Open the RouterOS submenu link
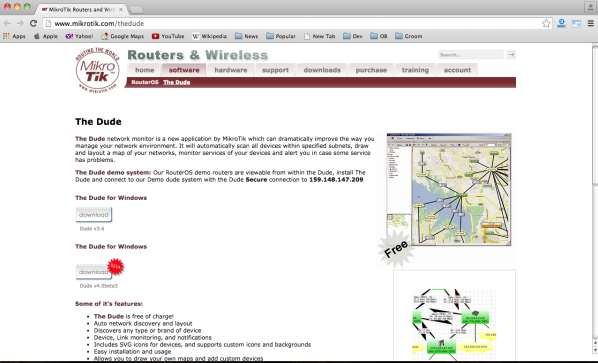Viewport: 598px width, 363px height. (x=145, y=82)
